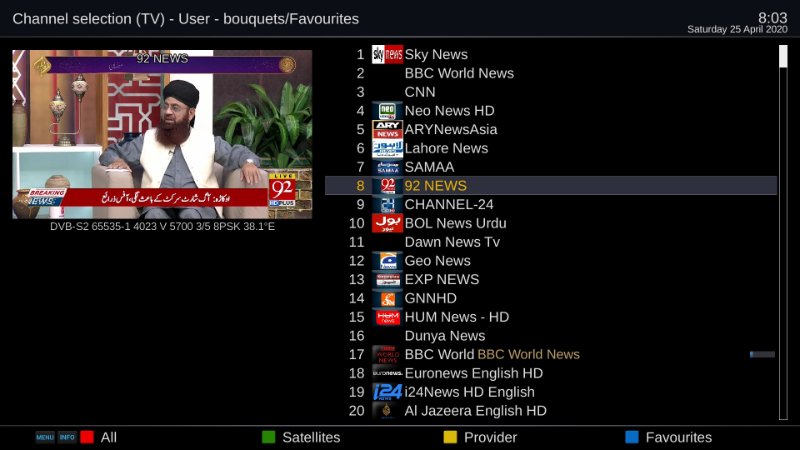Click the i24News channel logo
This screenshot has width=800, height=450.
point(387,392)
